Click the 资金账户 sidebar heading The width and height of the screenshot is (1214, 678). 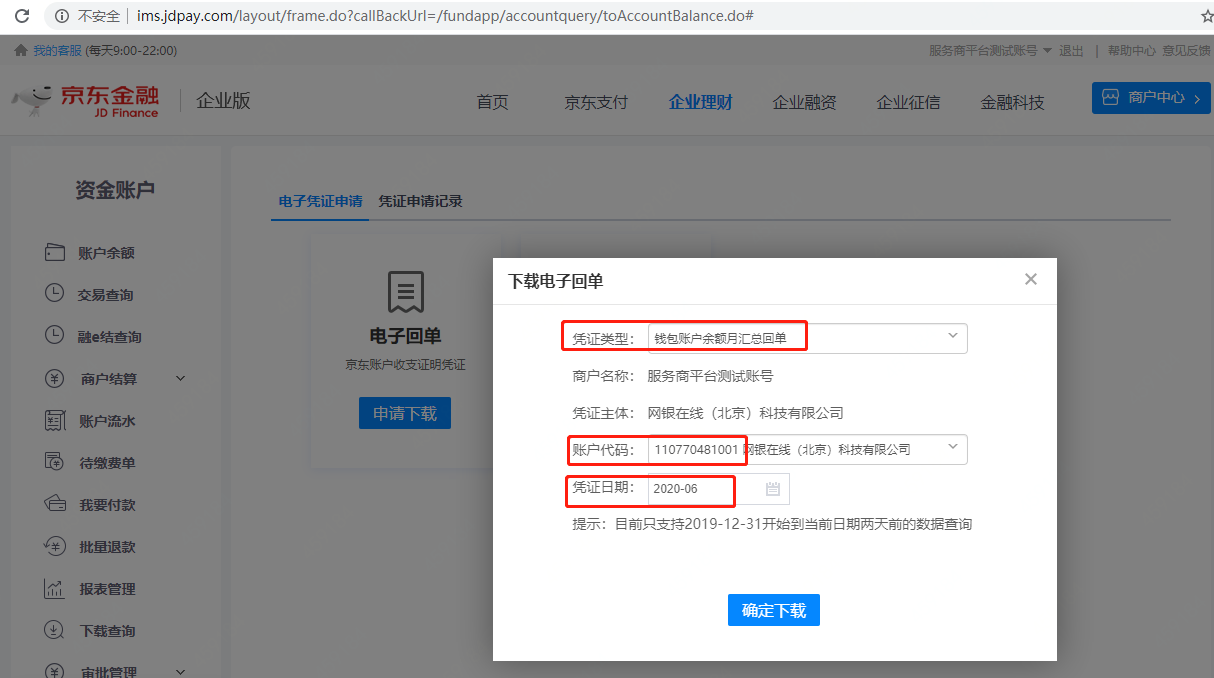tap(115, 190)
